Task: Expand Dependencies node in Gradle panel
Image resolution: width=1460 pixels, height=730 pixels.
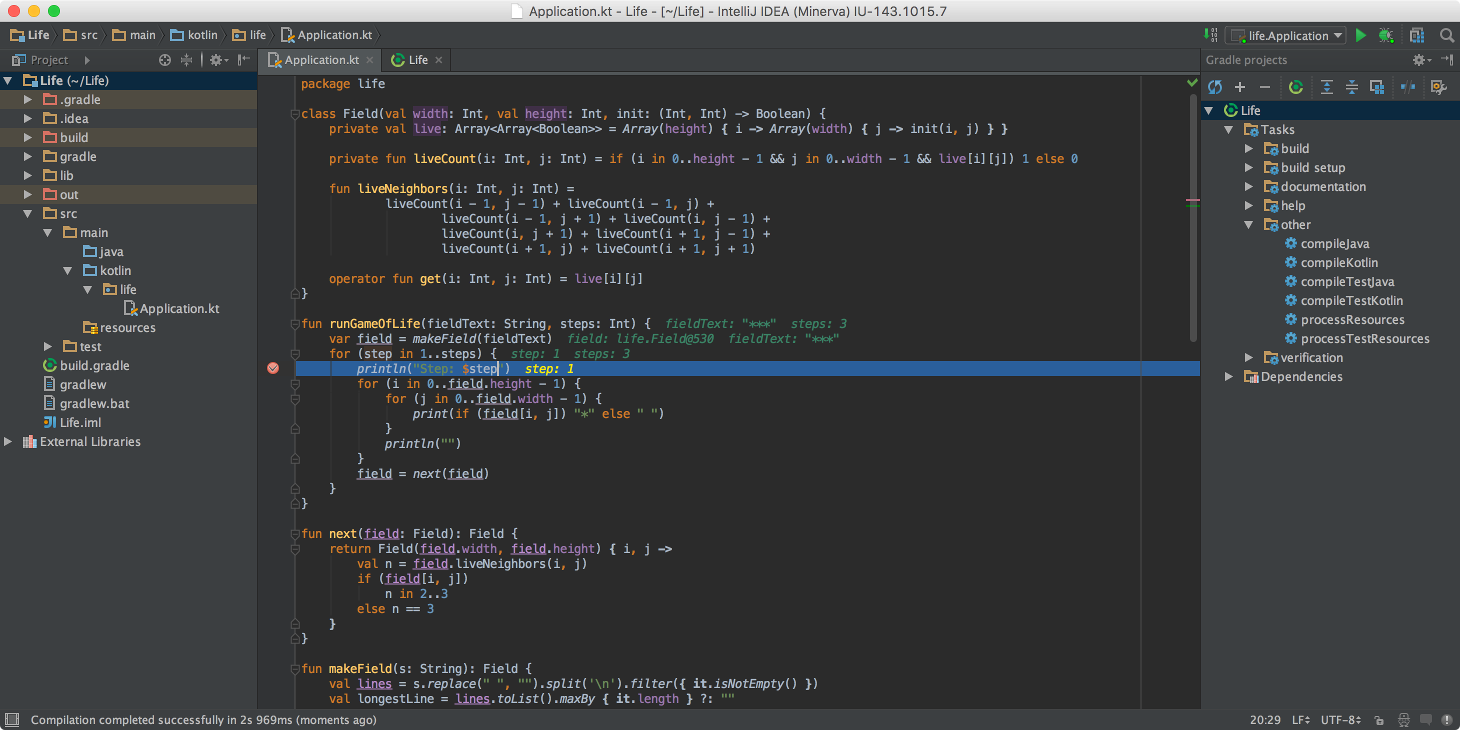Action: pos(1229,377)
